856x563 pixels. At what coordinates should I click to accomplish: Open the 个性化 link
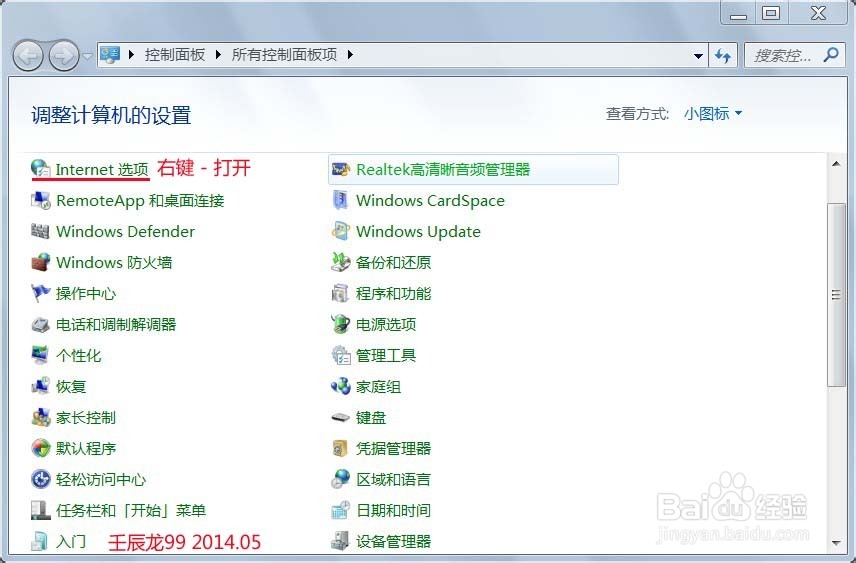pos(79,355)
